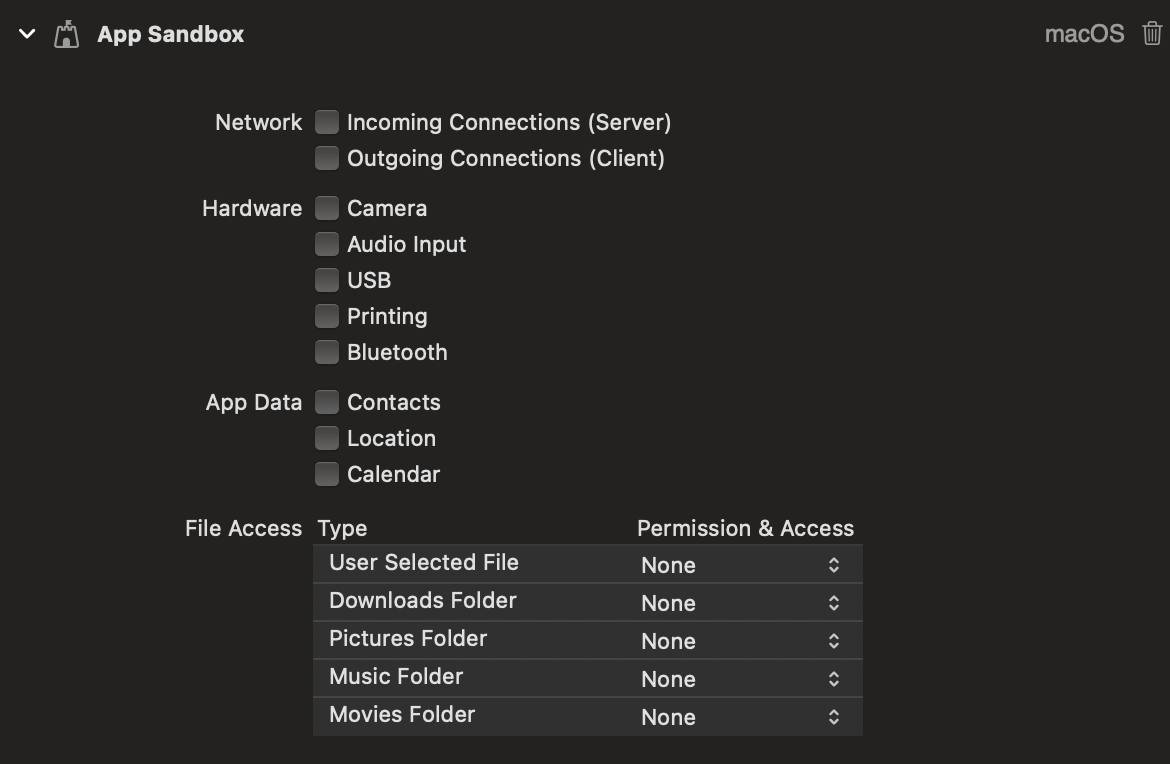This screenshot has width=1170, height=764.
Task: Click the File Access section label
Action: [243, 528]
